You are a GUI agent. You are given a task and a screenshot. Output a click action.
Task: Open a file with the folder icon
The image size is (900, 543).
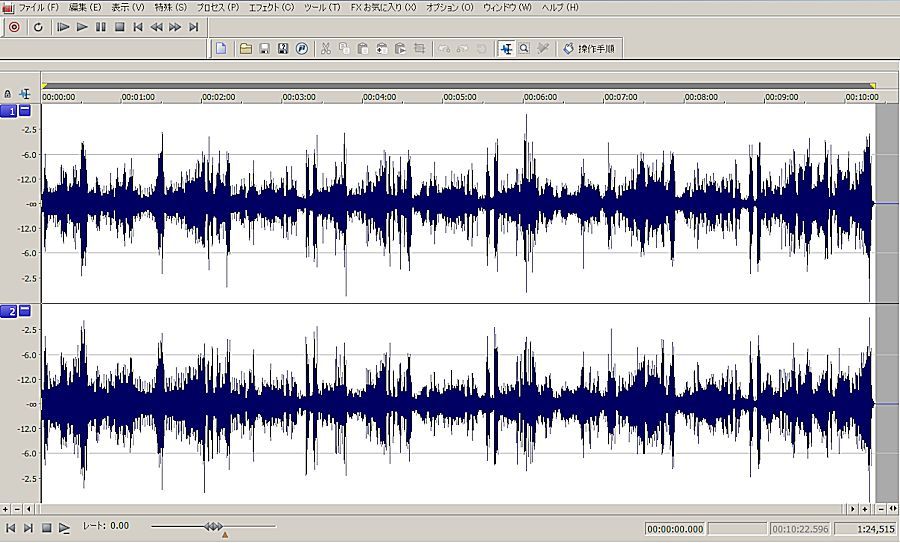(246, 49)
